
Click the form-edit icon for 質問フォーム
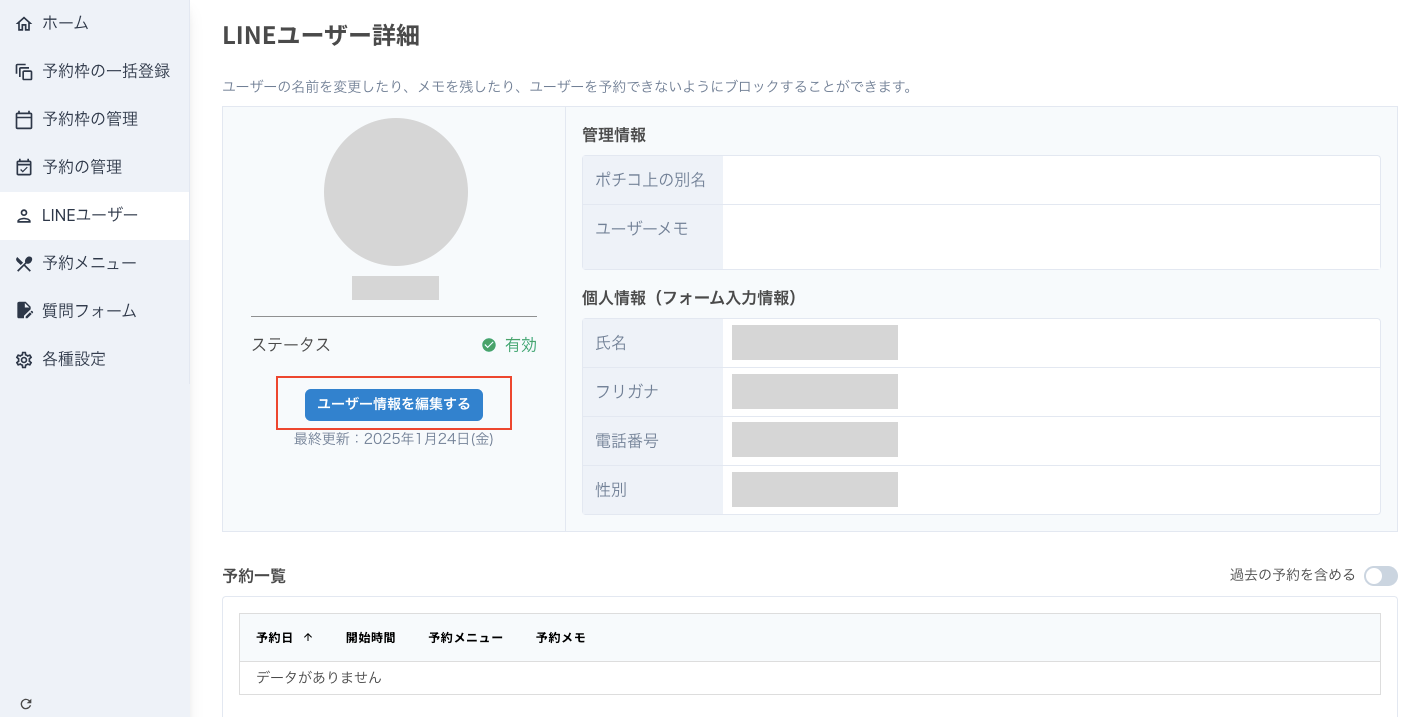pyautogui.click(x=24, y=311)
